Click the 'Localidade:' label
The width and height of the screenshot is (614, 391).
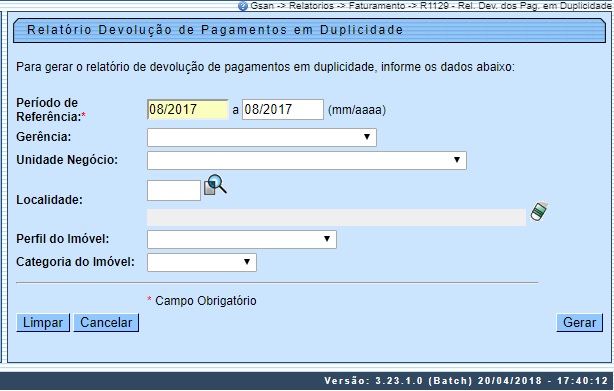tap(49, 200)
